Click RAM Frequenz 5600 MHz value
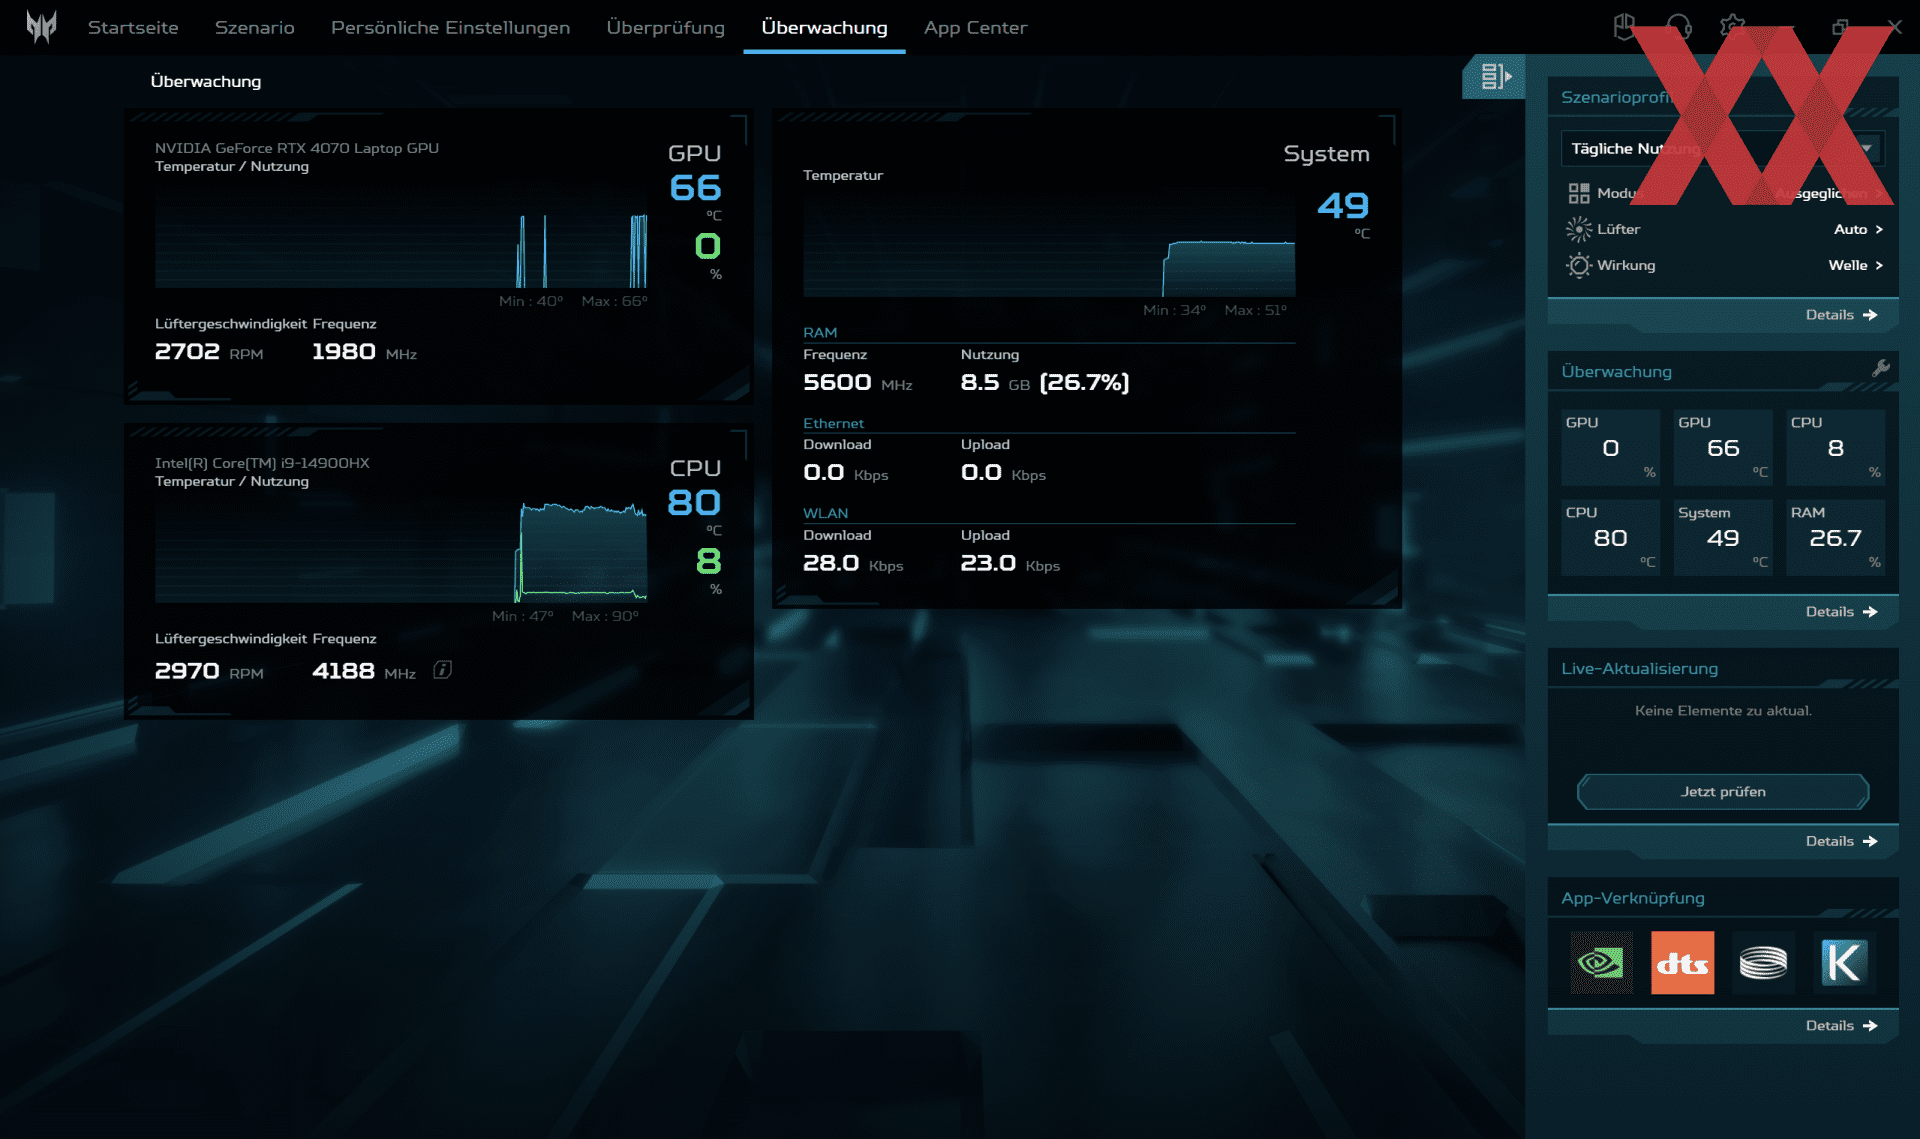 [858, 383]
